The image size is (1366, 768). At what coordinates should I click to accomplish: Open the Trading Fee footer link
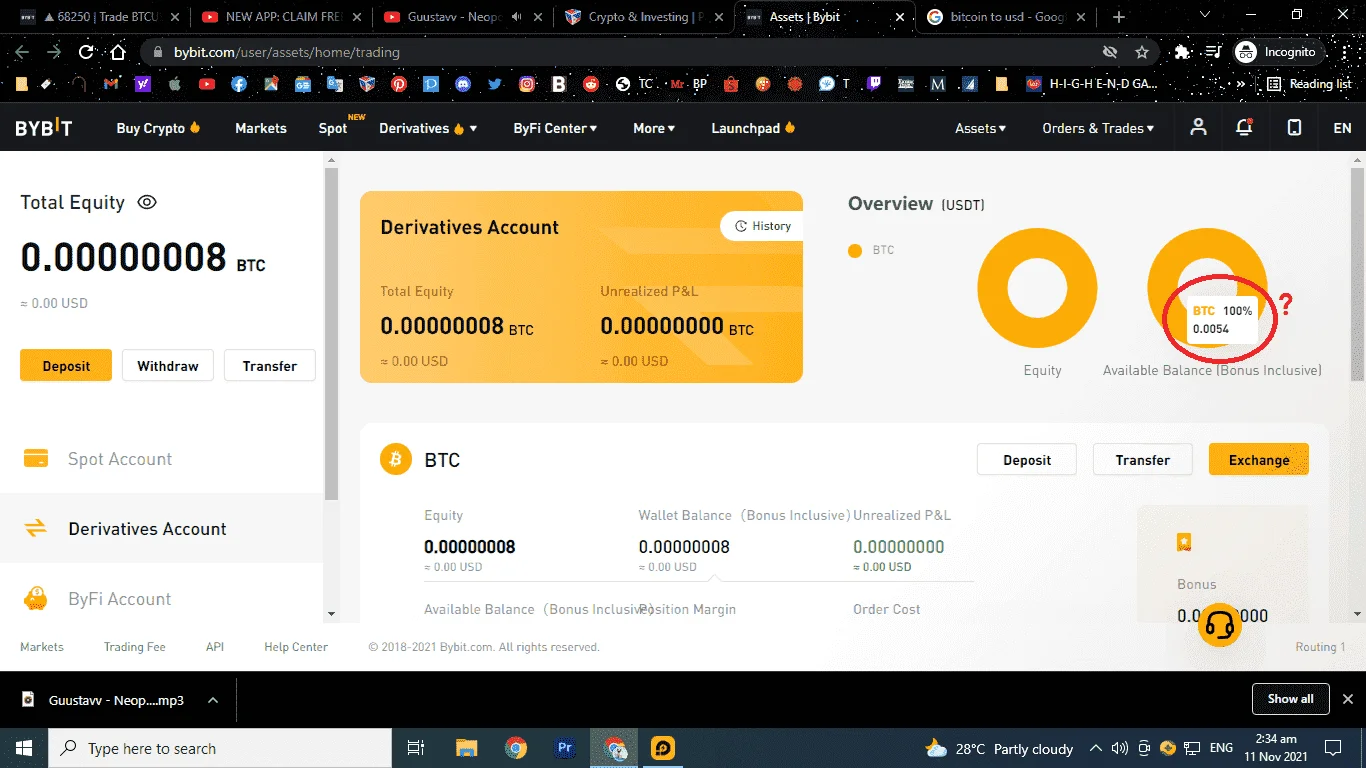[x=135, y=647]
